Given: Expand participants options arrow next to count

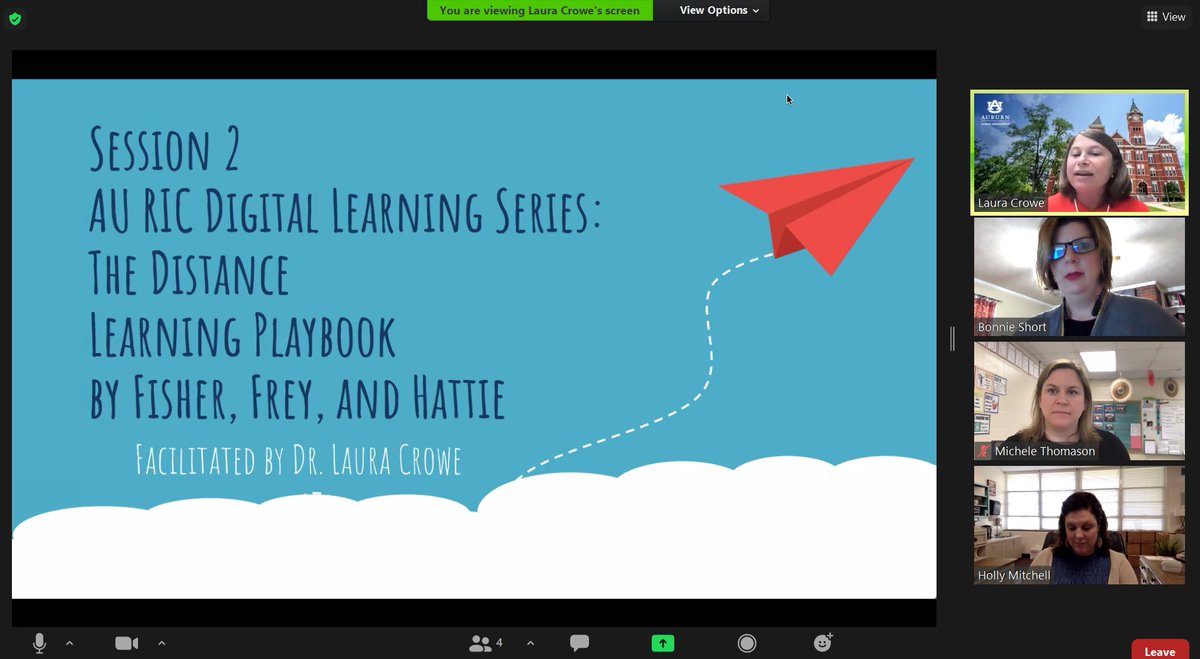Looking at the screenshot, I should [x=530, y=643].
